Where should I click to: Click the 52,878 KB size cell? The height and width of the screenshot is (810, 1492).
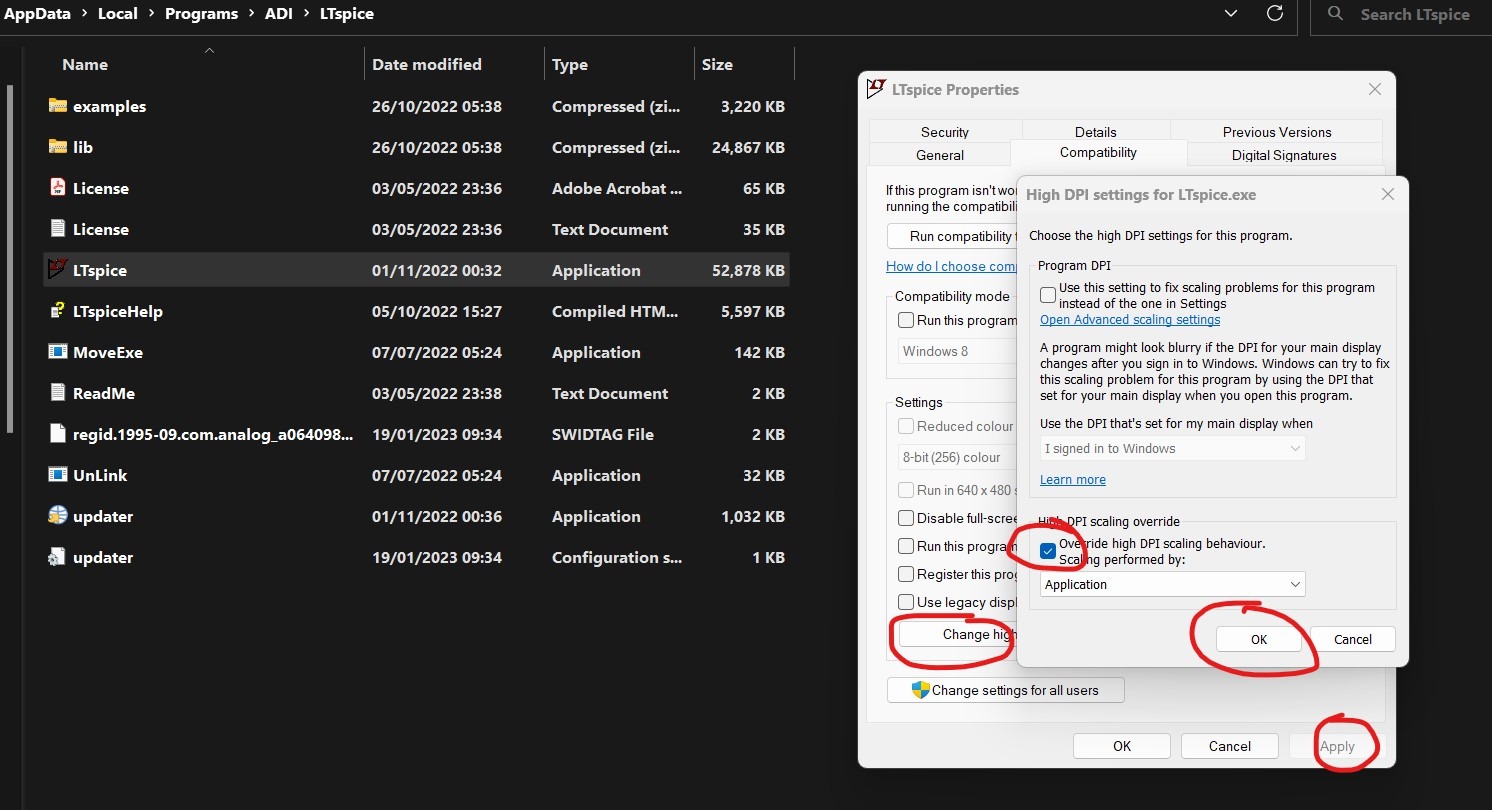point(746,270)
